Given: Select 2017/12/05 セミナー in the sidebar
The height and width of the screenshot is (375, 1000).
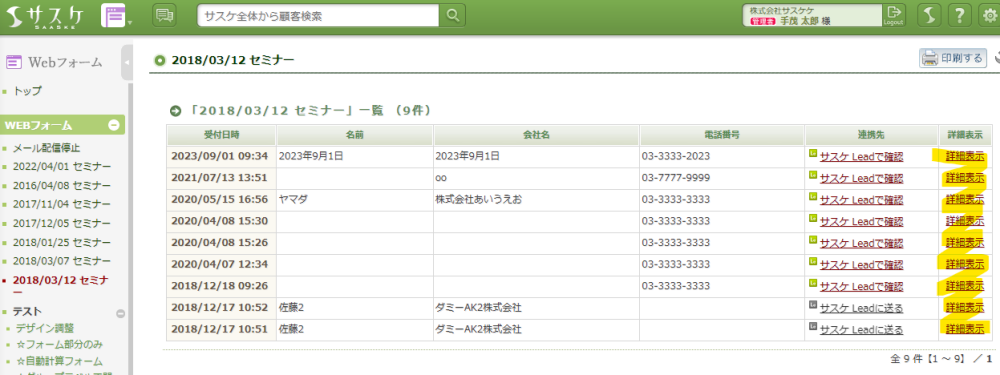Looking at the screenshot, I should (62, 224).
